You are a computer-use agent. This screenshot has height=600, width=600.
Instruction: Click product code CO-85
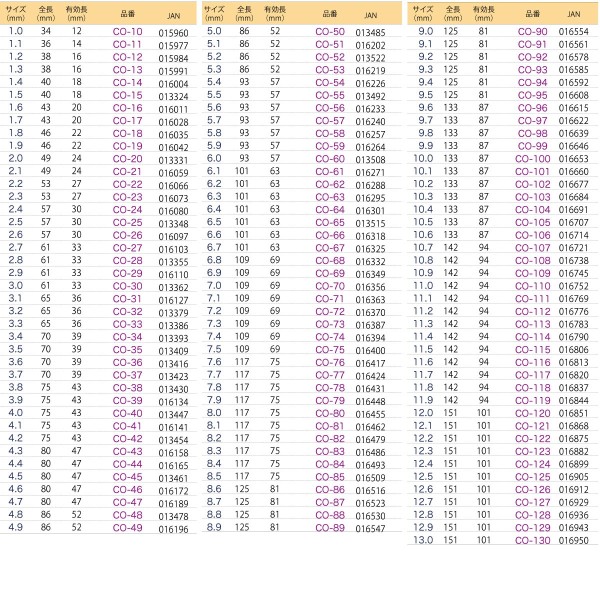pyautogui.click(x=330, y=477)
